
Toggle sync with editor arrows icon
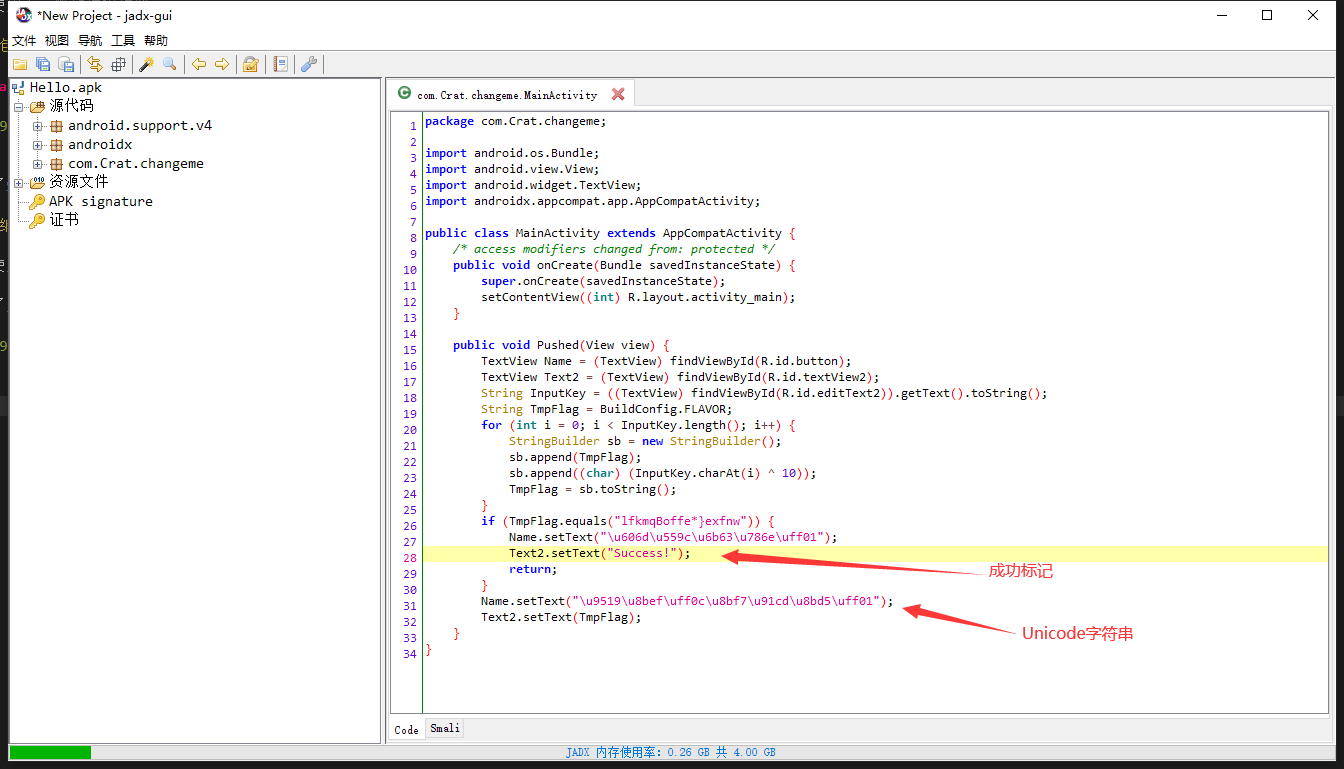click(95, 64)
